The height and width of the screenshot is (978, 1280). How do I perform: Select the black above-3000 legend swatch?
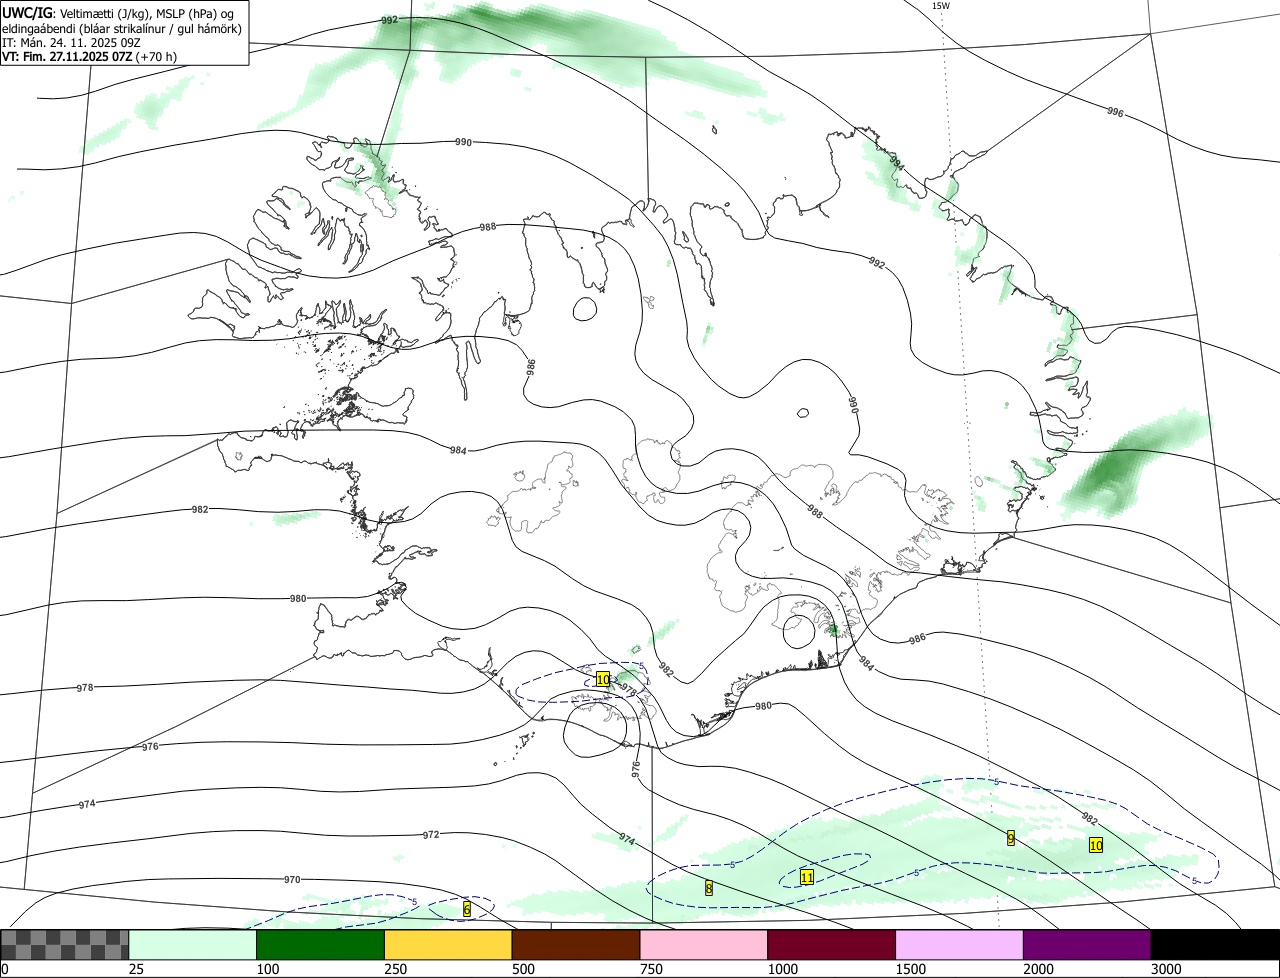tap(1215, 944)
